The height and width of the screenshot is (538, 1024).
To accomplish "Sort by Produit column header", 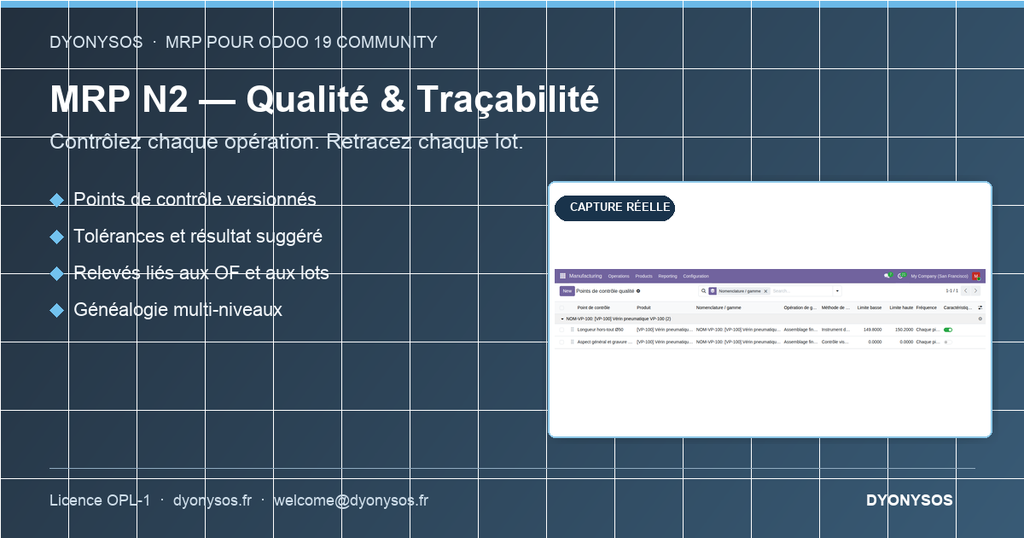I will 643,308.
